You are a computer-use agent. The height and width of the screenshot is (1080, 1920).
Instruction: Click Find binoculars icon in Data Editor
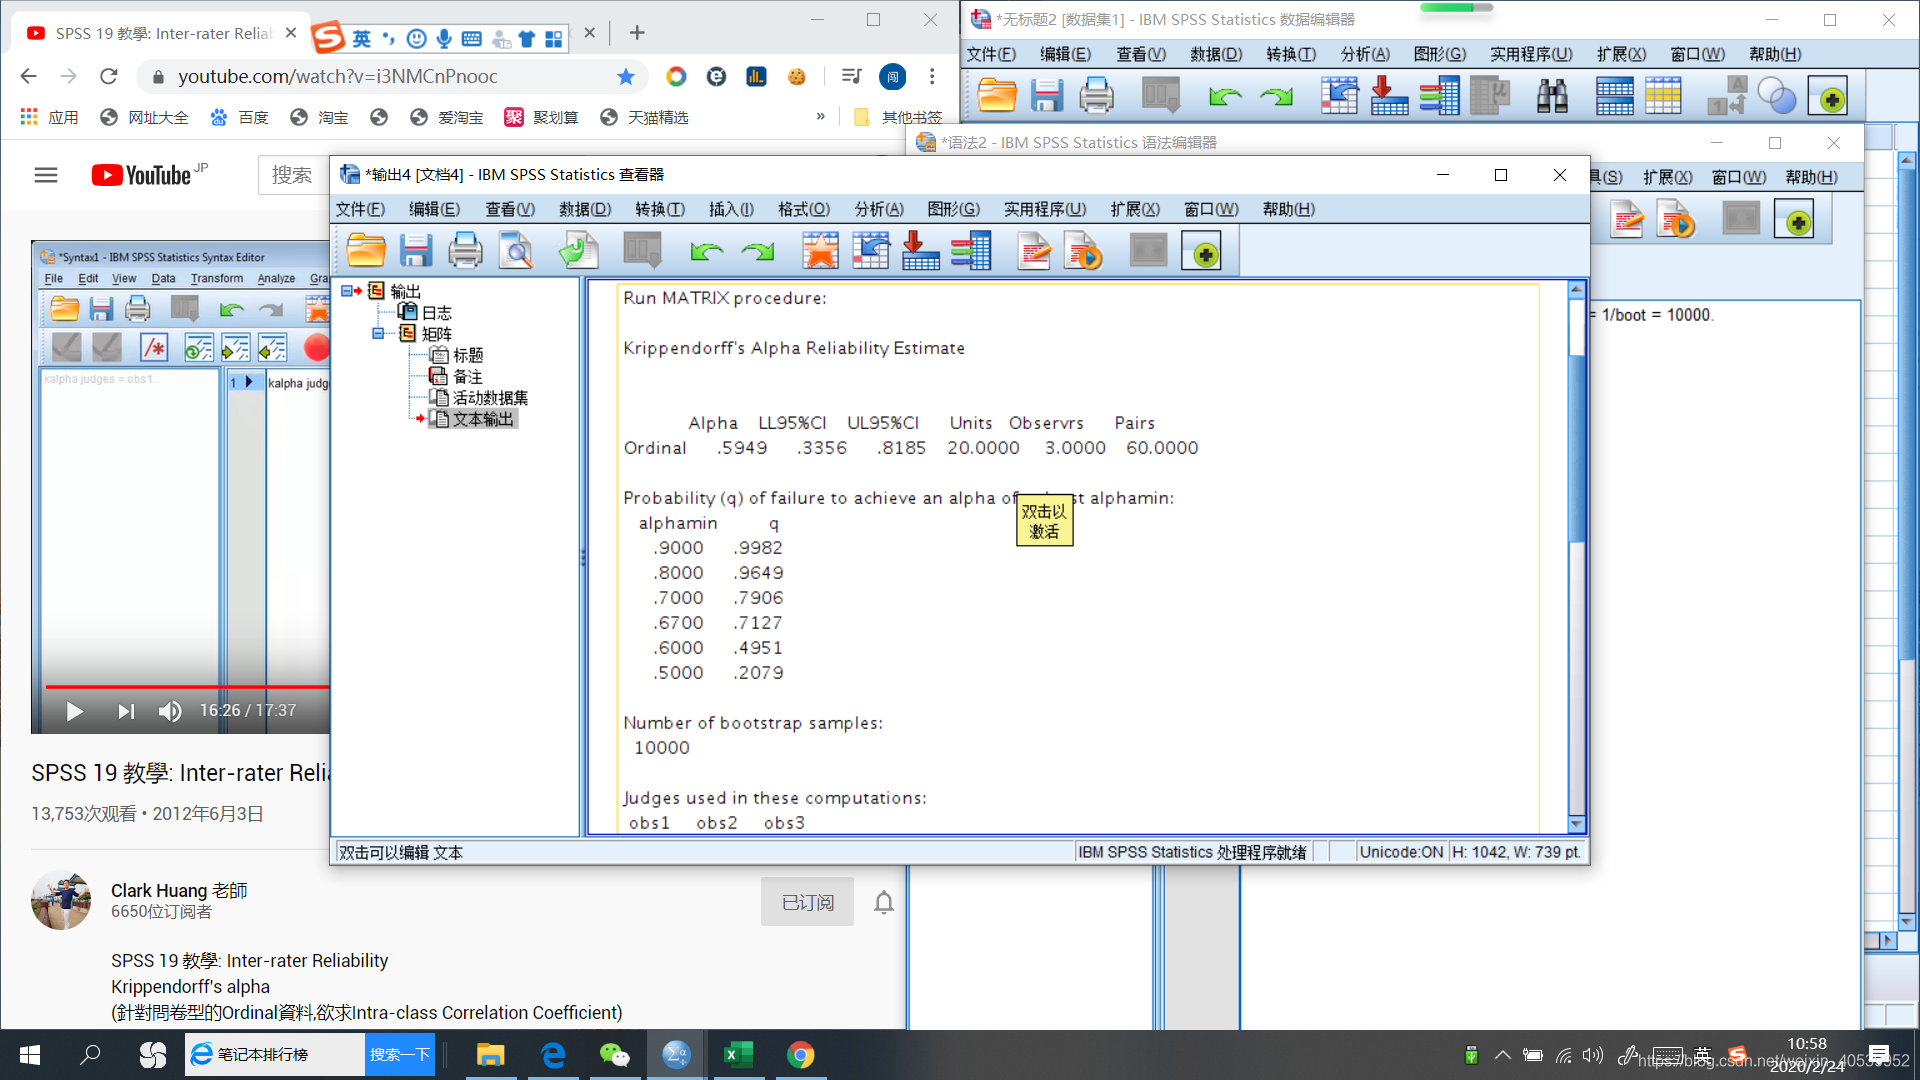(1551, 97)
